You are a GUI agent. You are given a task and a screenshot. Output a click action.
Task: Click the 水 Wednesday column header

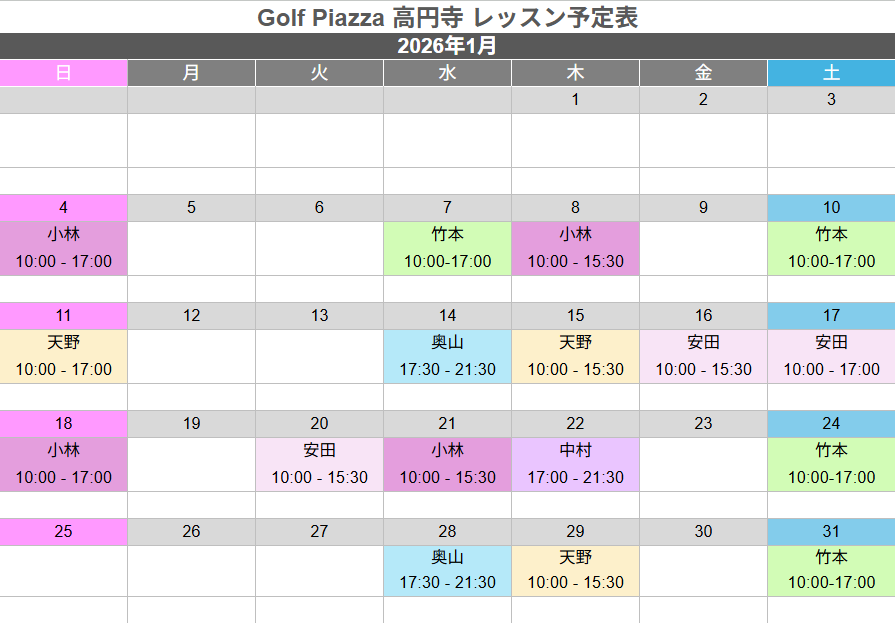click(447, 73)
